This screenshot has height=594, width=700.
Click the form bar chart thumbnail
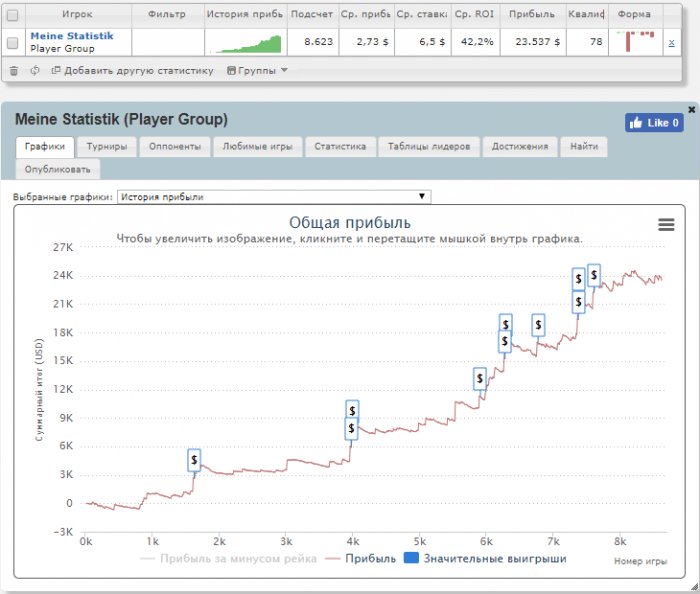click(x=634, y=42)
